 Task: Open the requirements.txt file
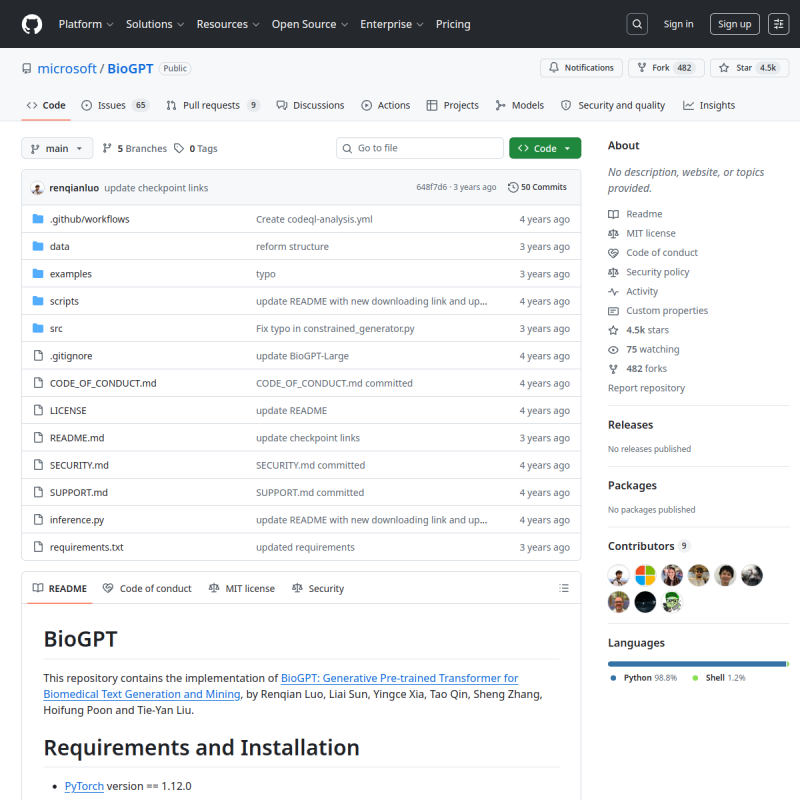pyautogui.click(x=86, y=547)
